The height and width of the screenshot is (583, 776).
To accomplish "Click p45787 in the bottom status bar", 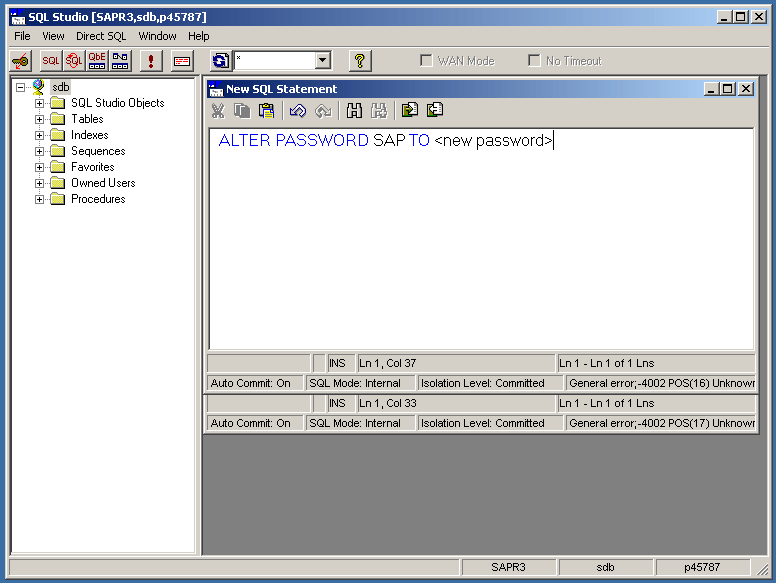I will pos(702,567).
